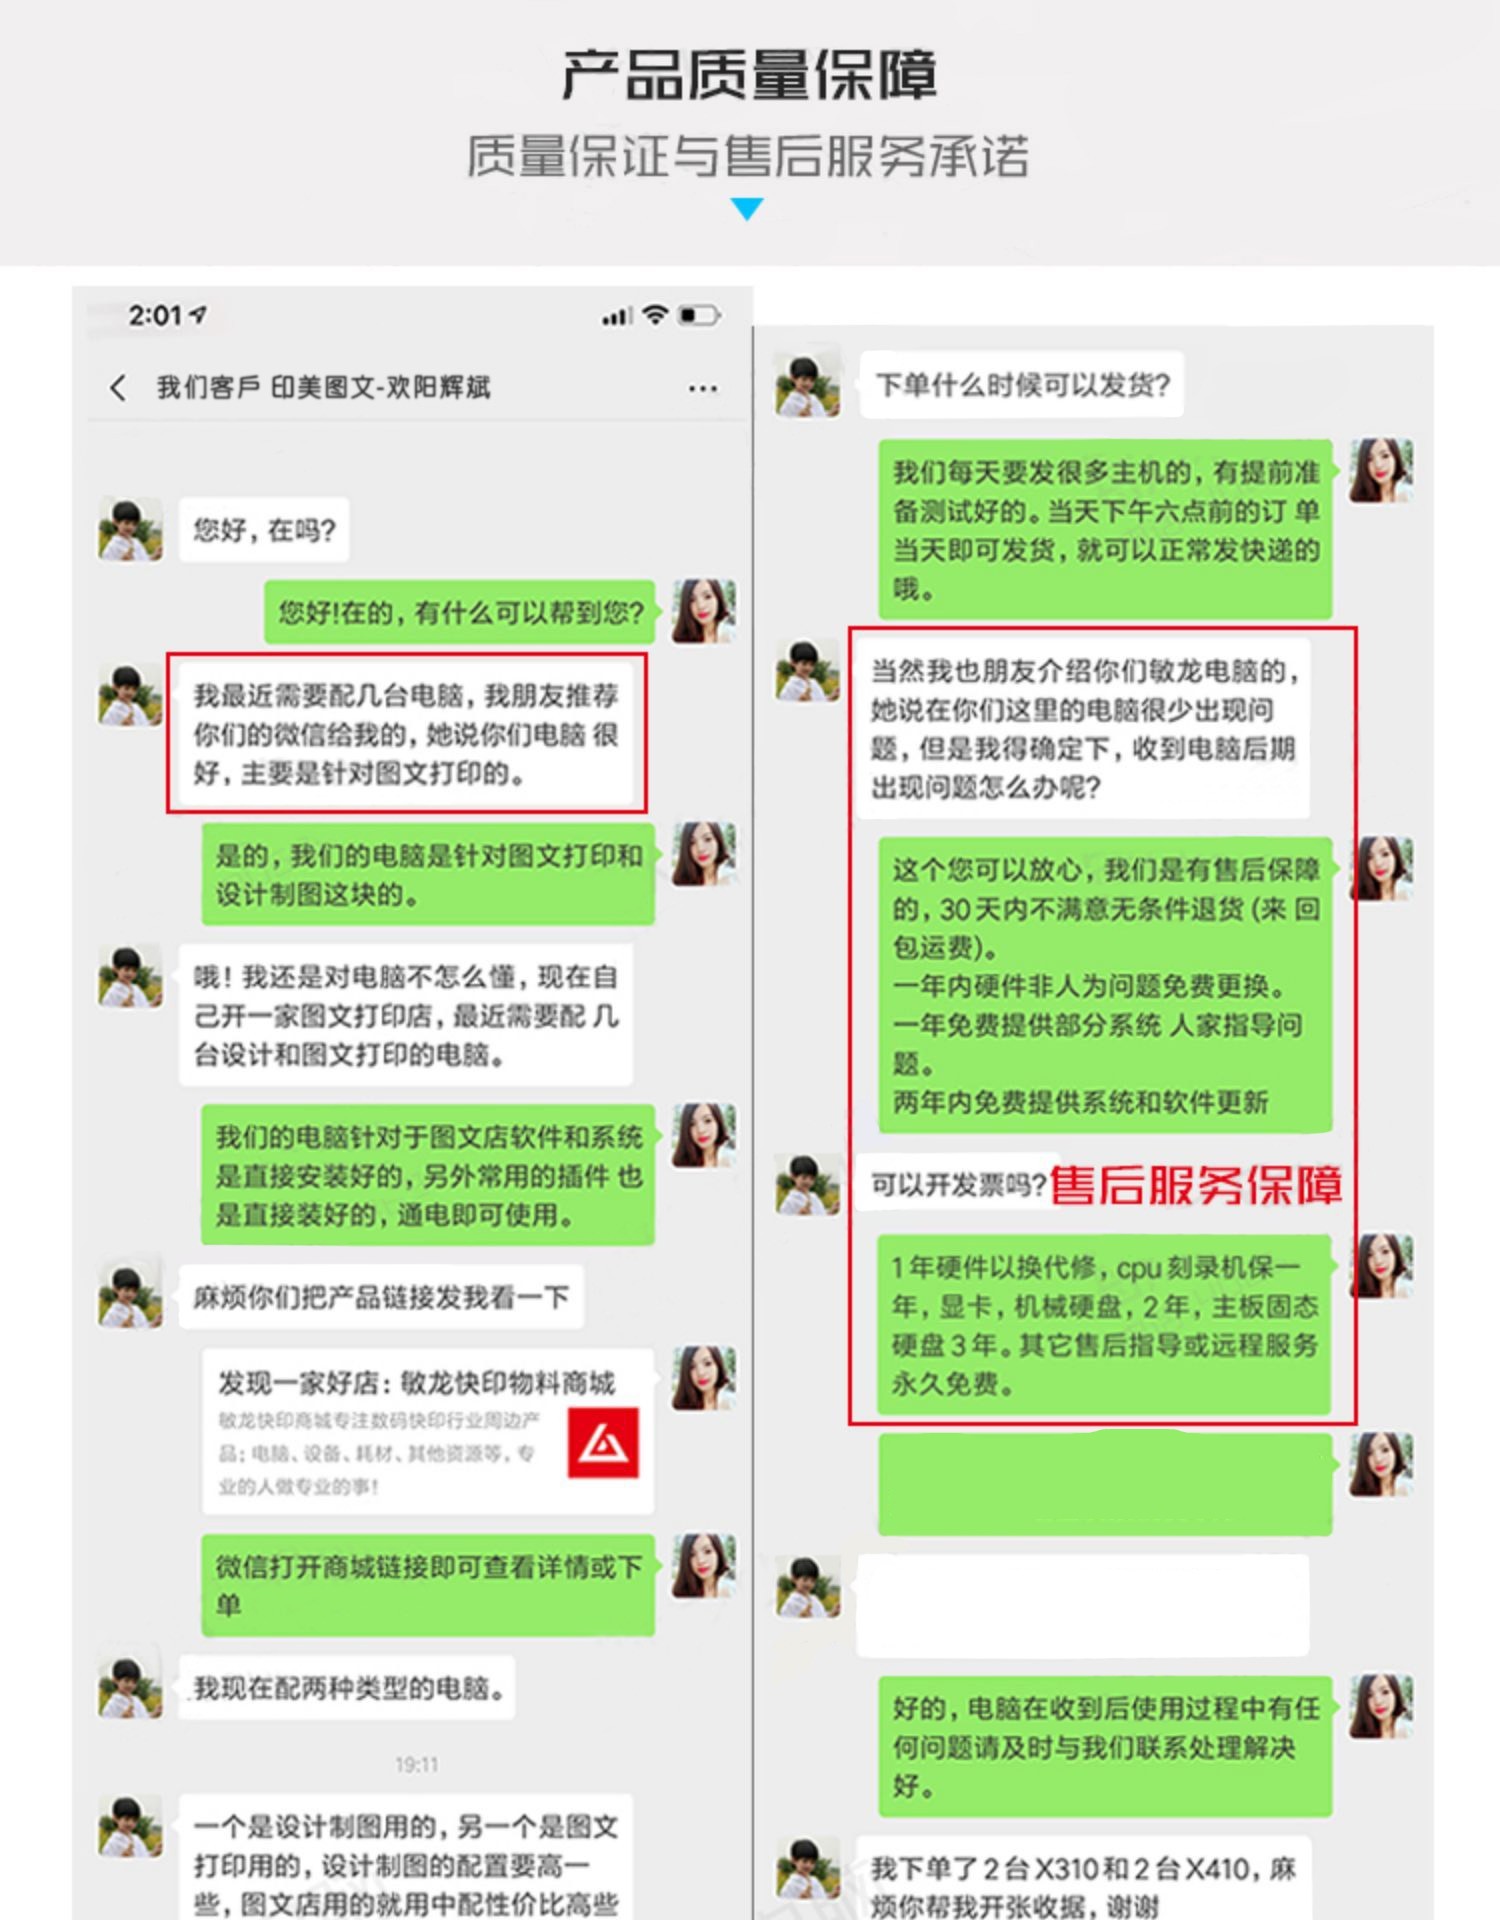Open the '发现一家好店: 敏龙快印物料商城' link card
This screenshot has height=1920, width=1500.
428,1431
